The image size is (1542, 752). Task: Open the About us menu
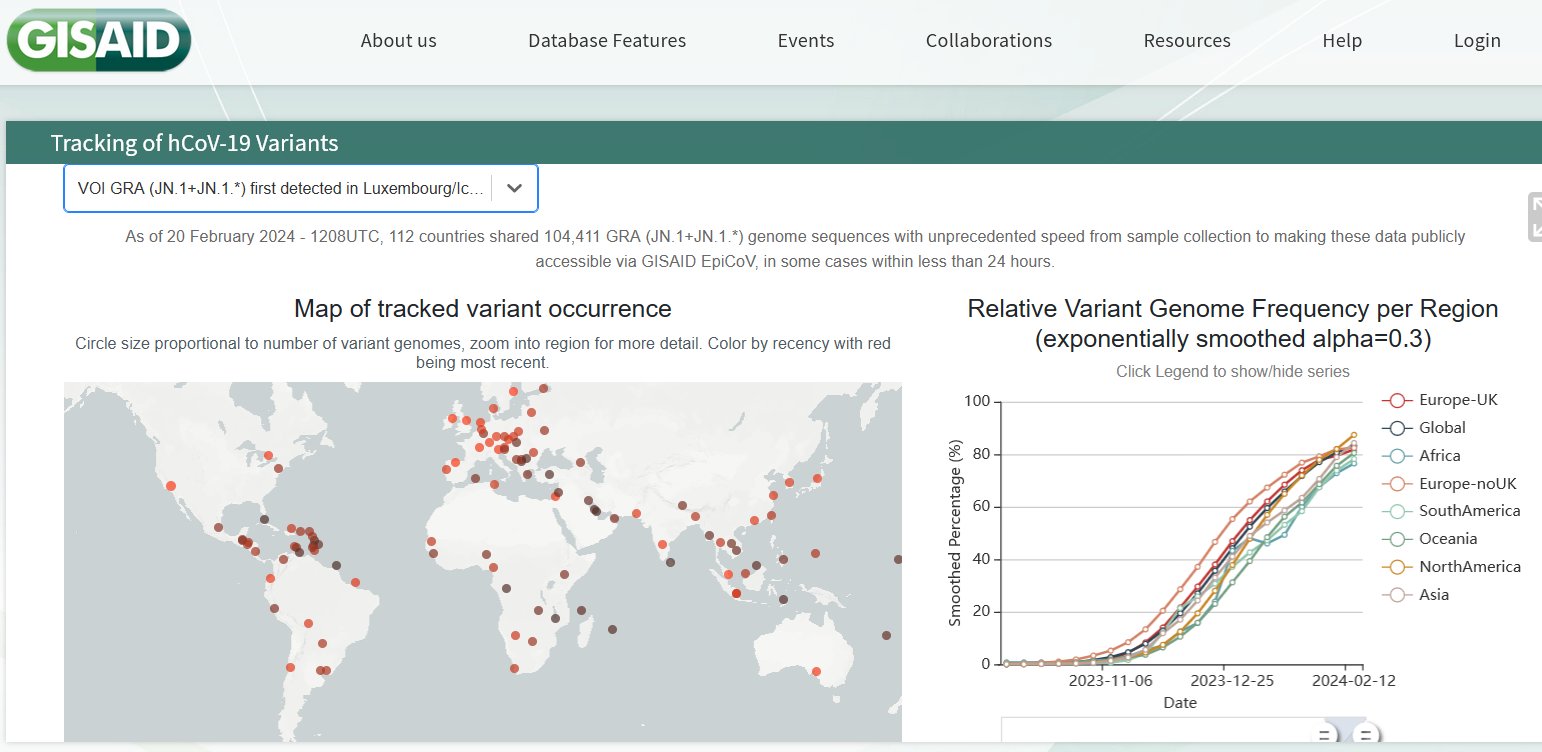(398, 41)
